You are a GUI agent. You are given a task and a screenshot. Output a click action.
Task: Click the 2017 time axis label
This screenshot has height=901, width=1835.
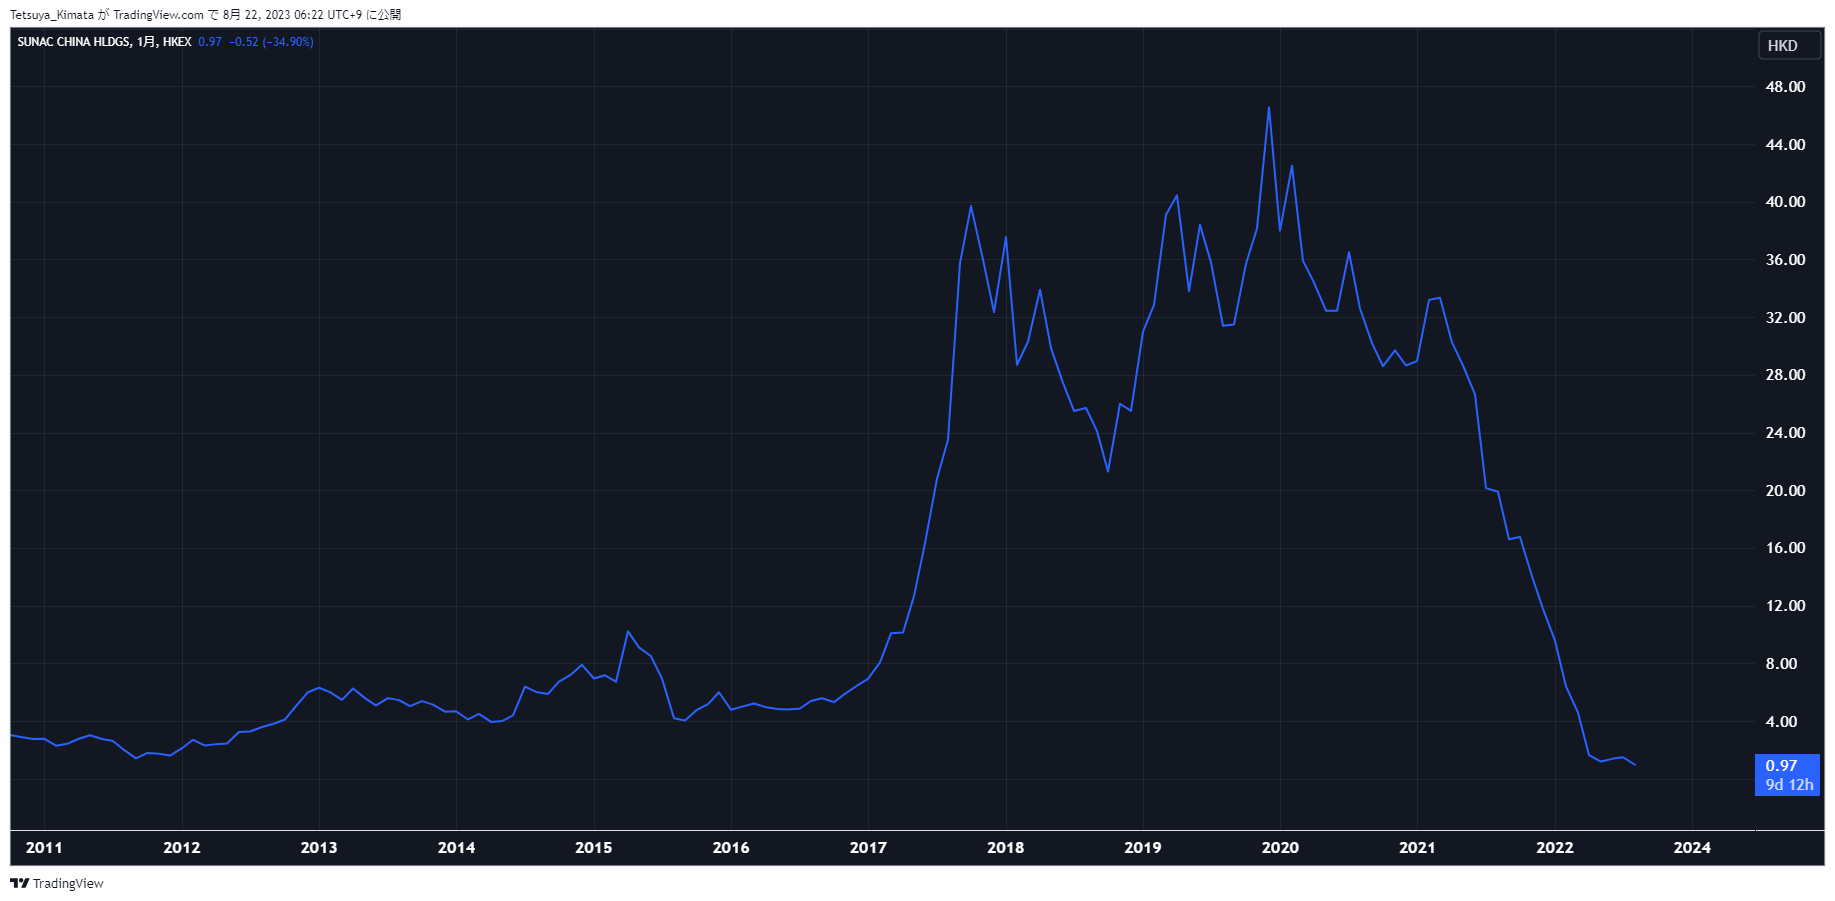click(868, 848)
